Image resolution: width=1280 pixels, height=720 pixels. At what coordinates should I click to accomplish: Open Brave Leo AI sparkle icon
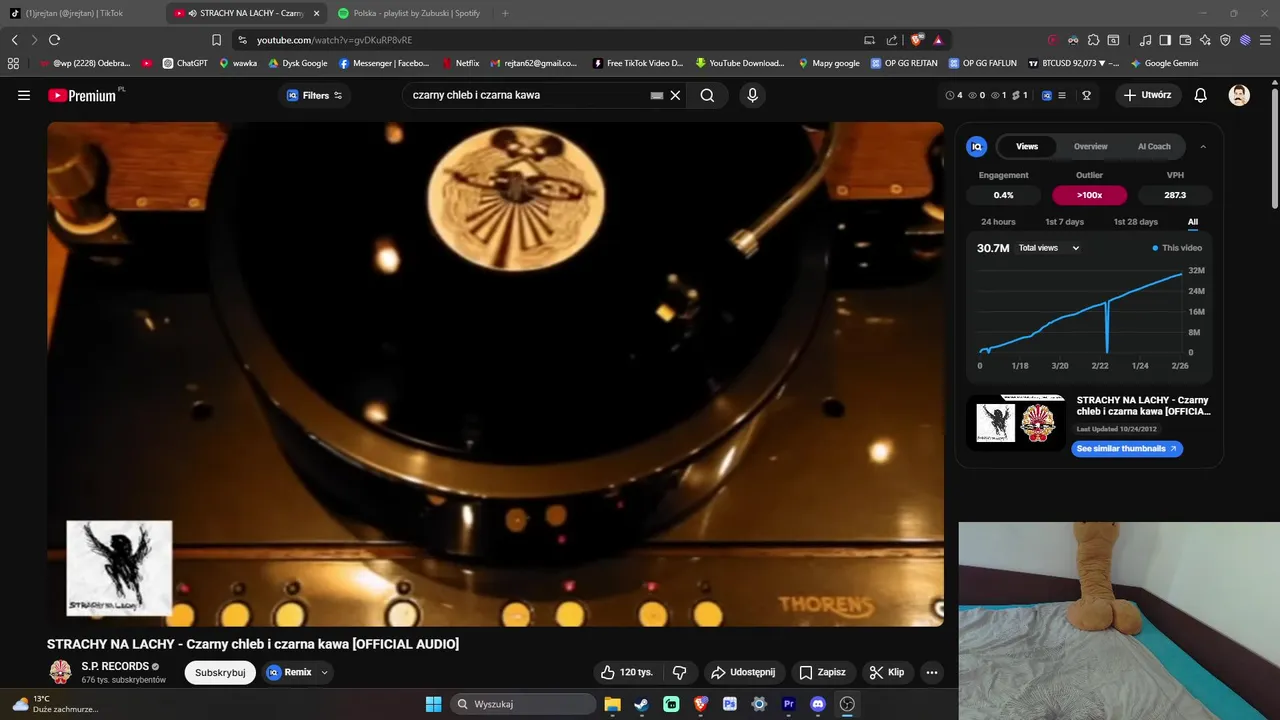1205,40
